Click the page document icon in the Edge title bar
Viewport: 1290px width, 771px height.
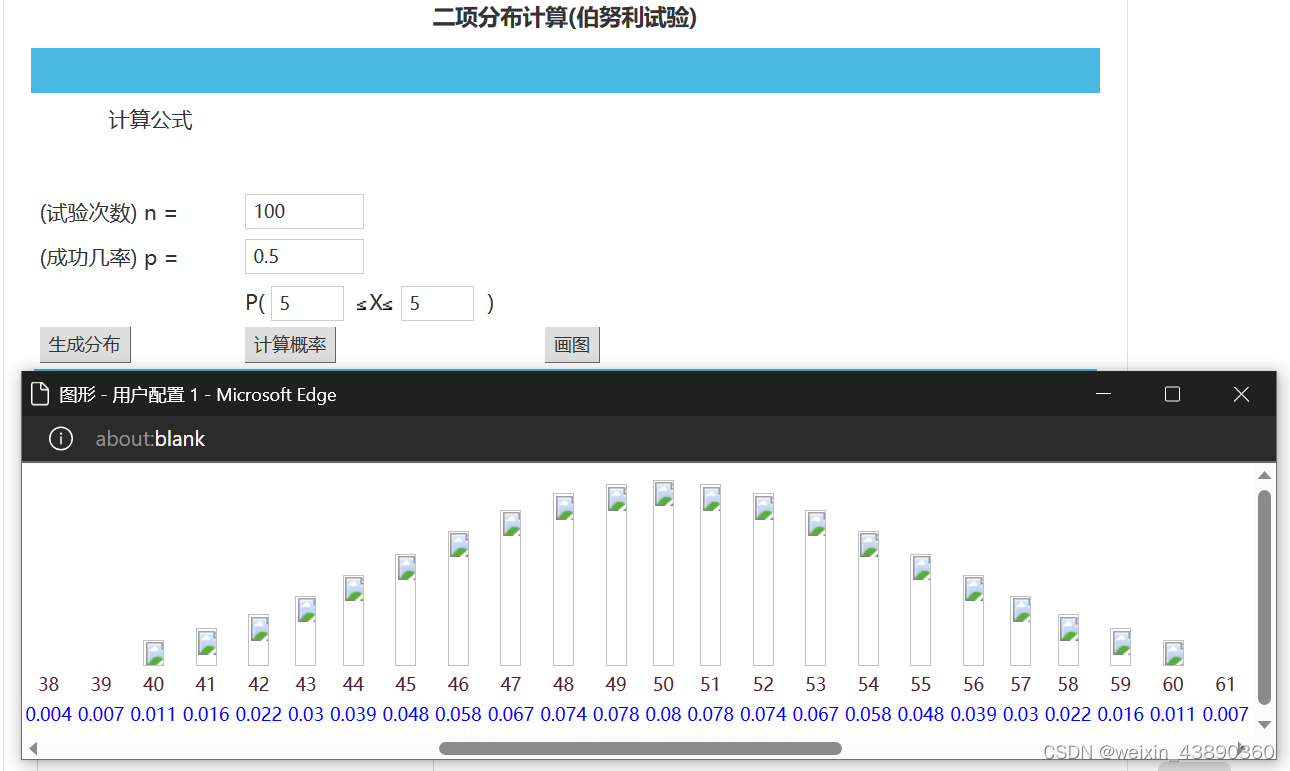click(39, 393)
